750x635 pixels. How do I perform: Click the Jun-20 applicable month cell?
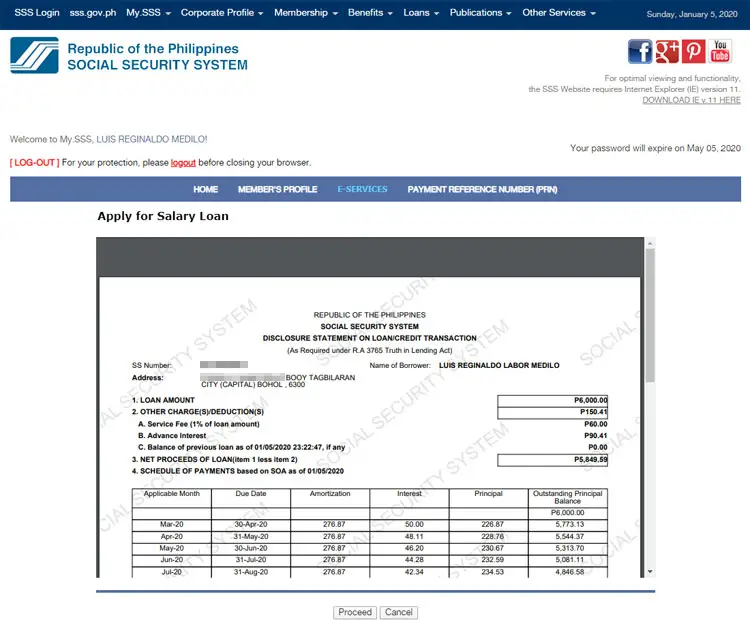pos(172,560)
